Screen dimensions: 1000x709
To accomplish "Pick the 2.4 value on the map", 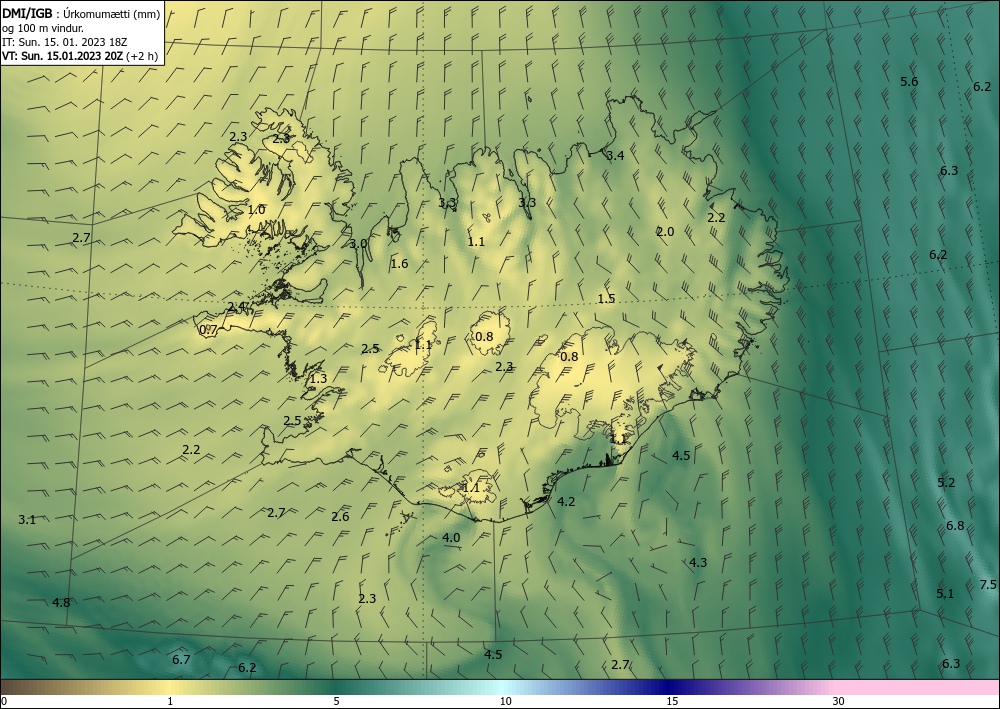I will (x=237, y=307).
